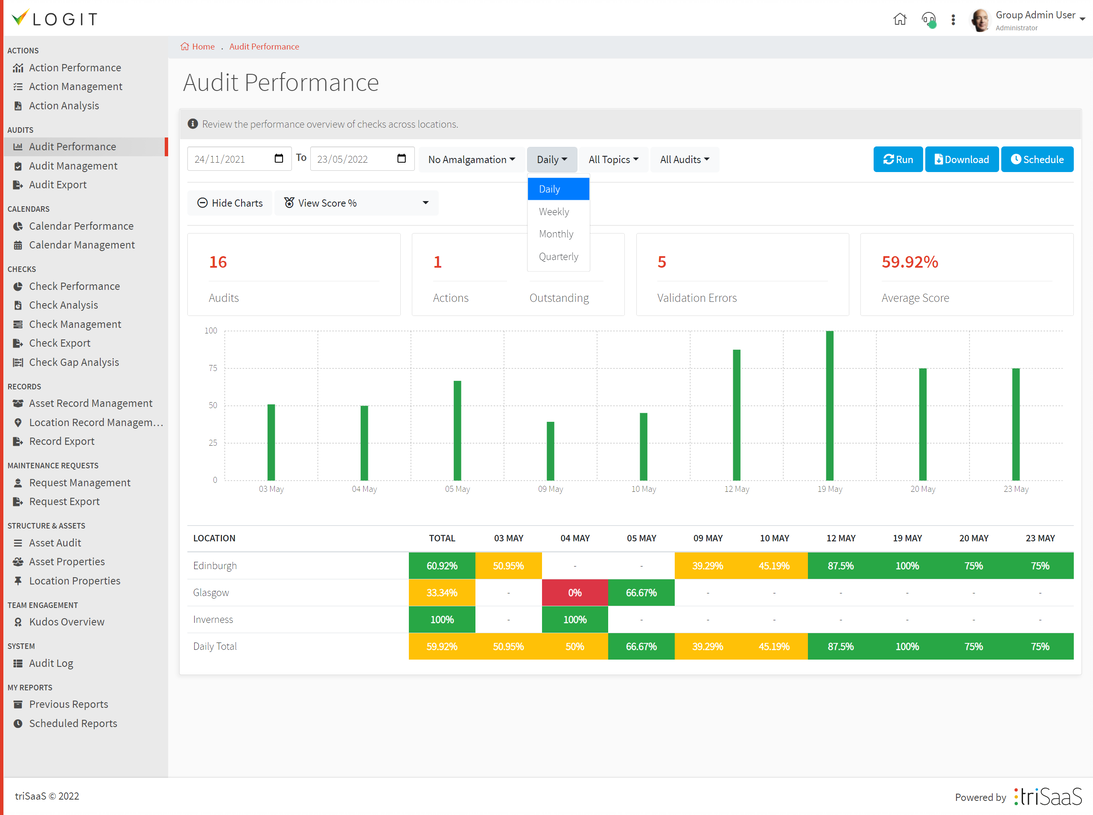Expand the All Audits dropdown
This screenshot has width=1093, height=815.
pos(684,160)
